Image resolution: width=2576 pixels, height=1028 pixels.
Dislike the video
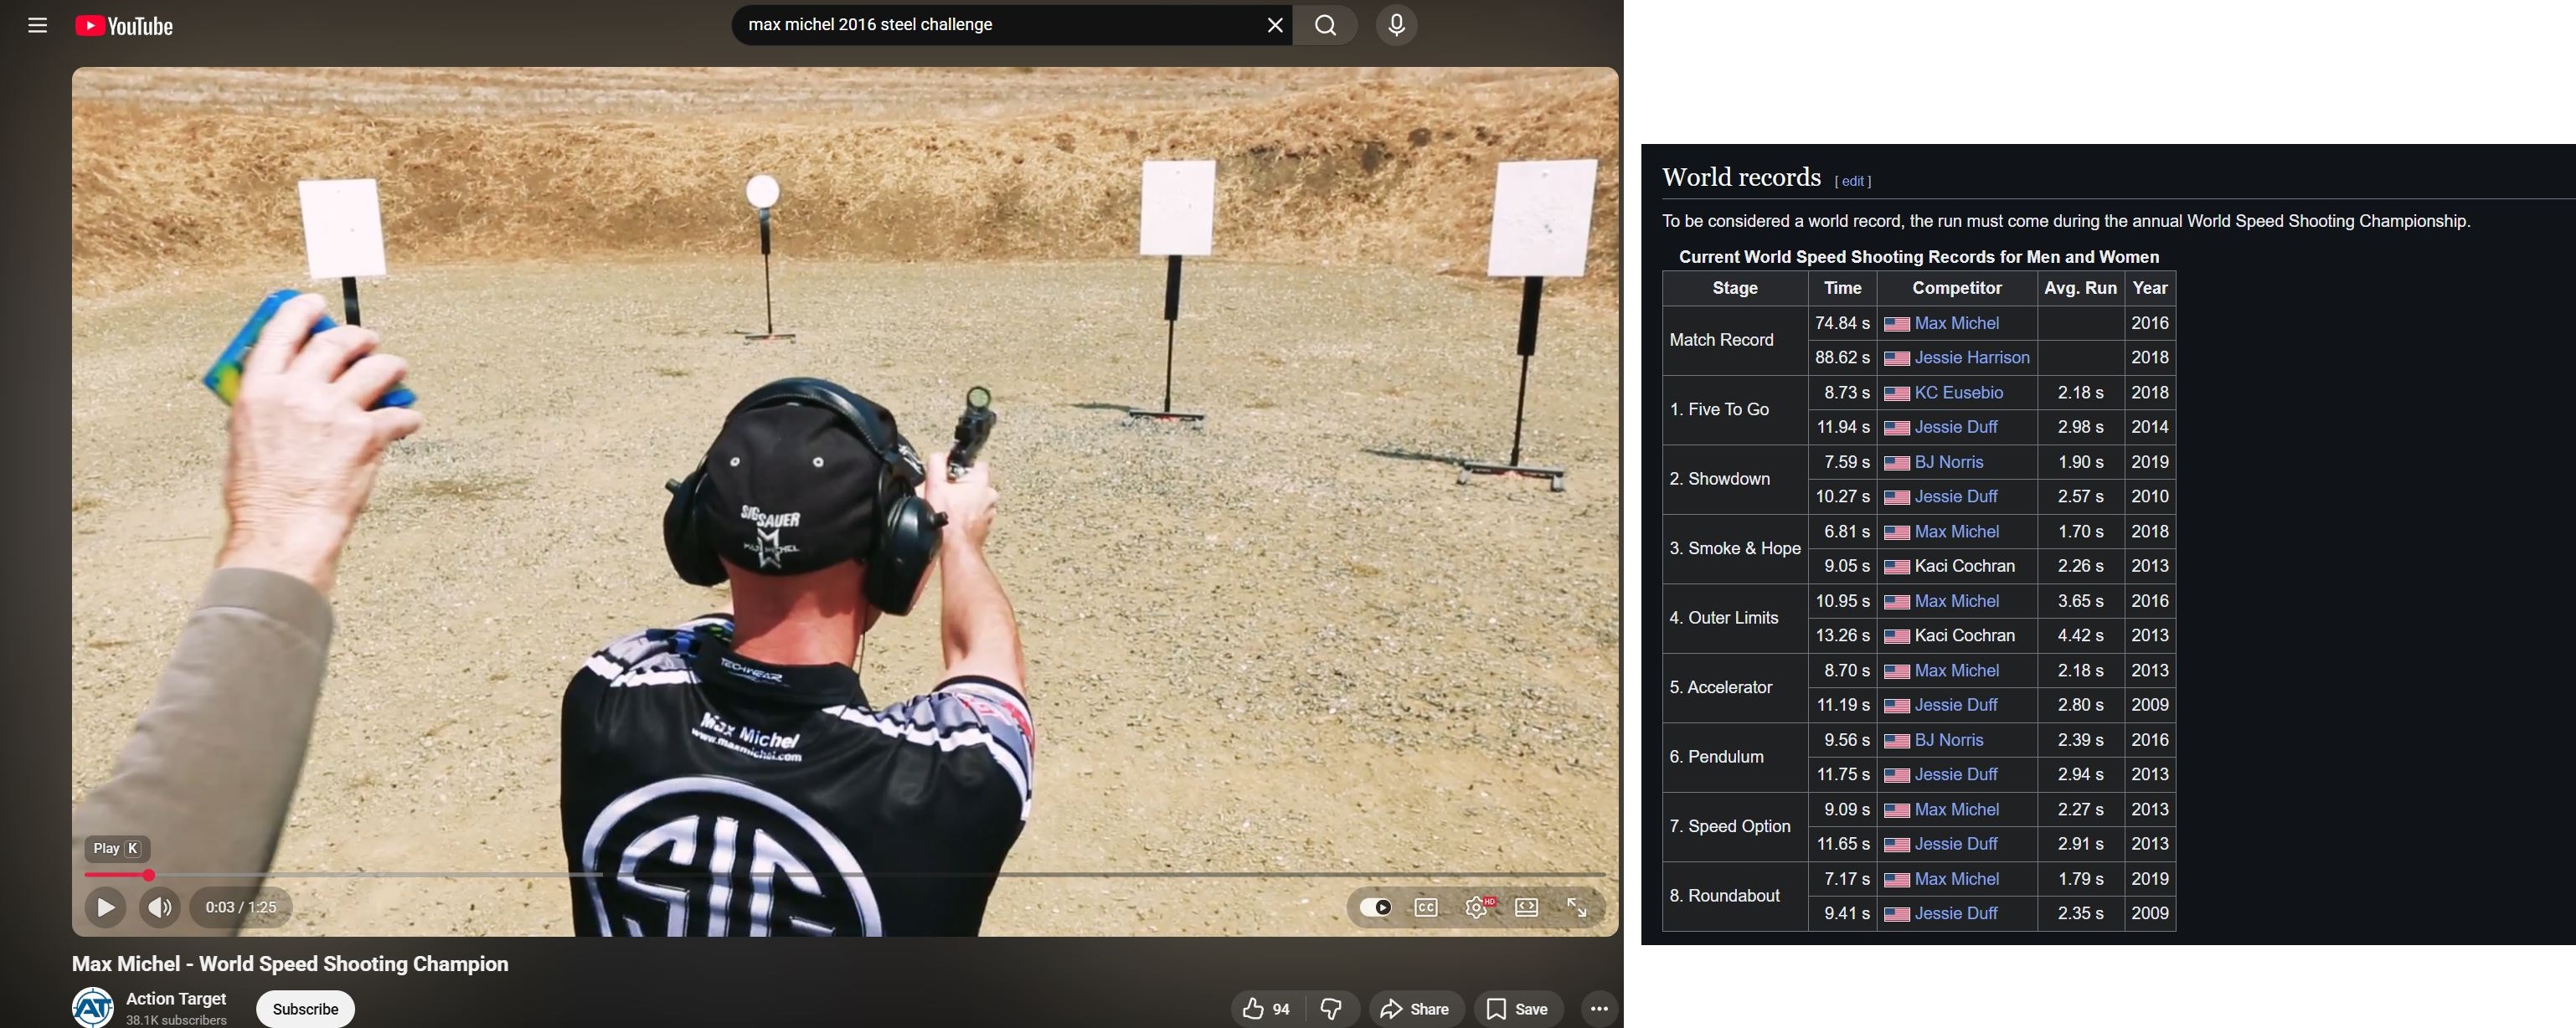[x=1331, y=1009]
